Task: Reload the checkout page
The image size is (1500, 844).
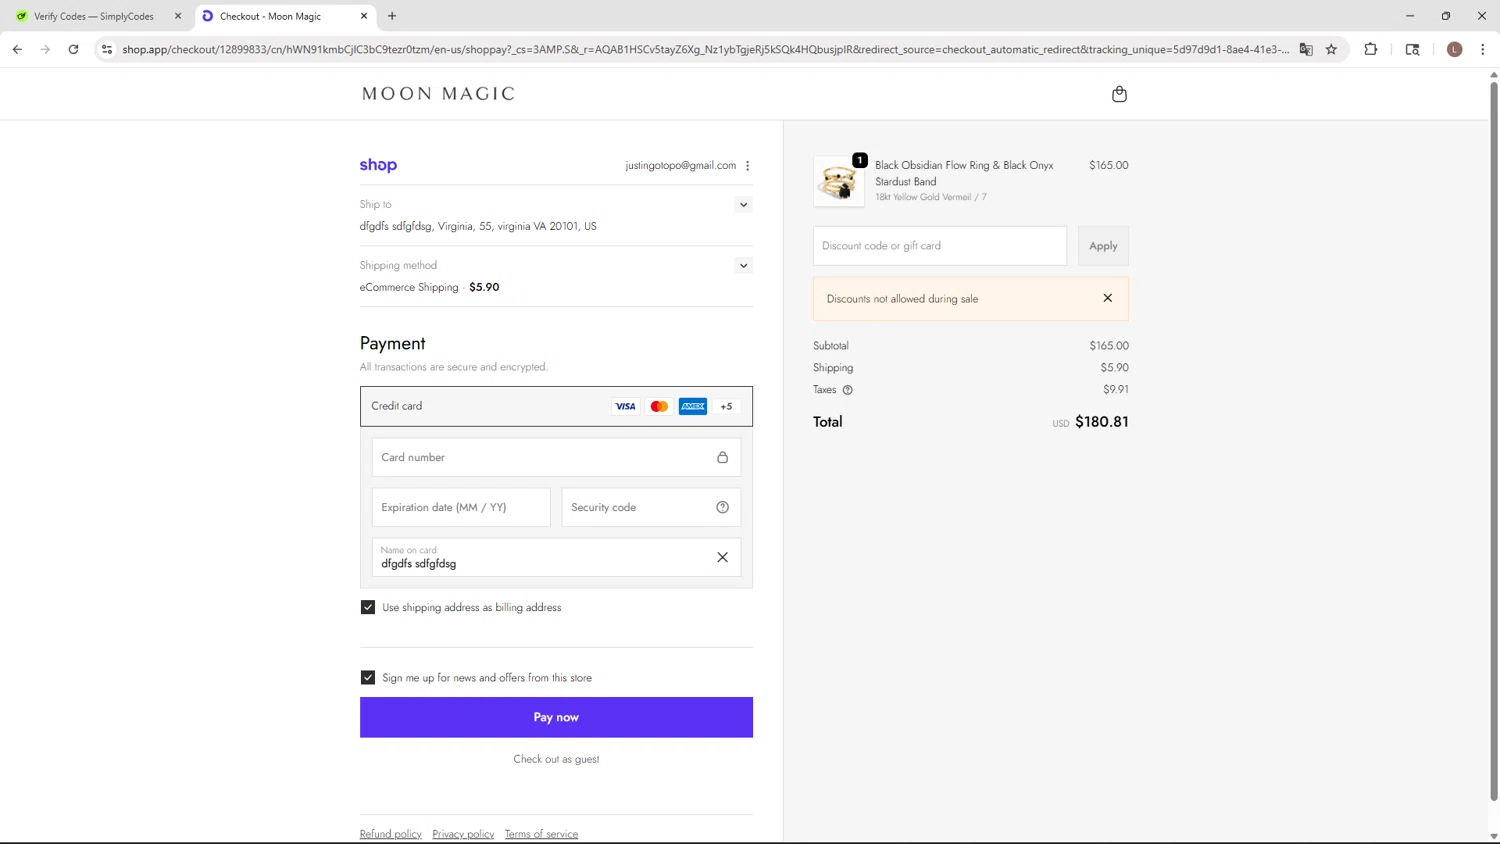Action: (73, 49)
